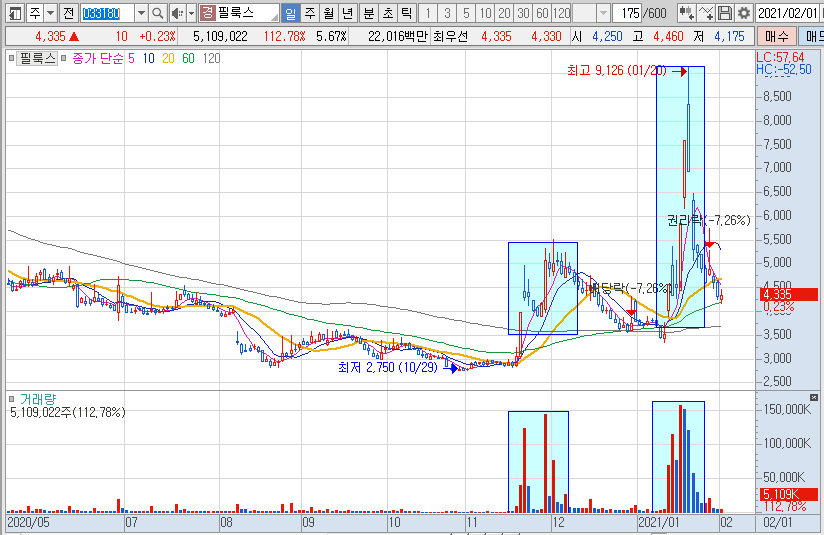Open the dropdown next to speaker icon
The image size is (824, 535).
[190, 14]
